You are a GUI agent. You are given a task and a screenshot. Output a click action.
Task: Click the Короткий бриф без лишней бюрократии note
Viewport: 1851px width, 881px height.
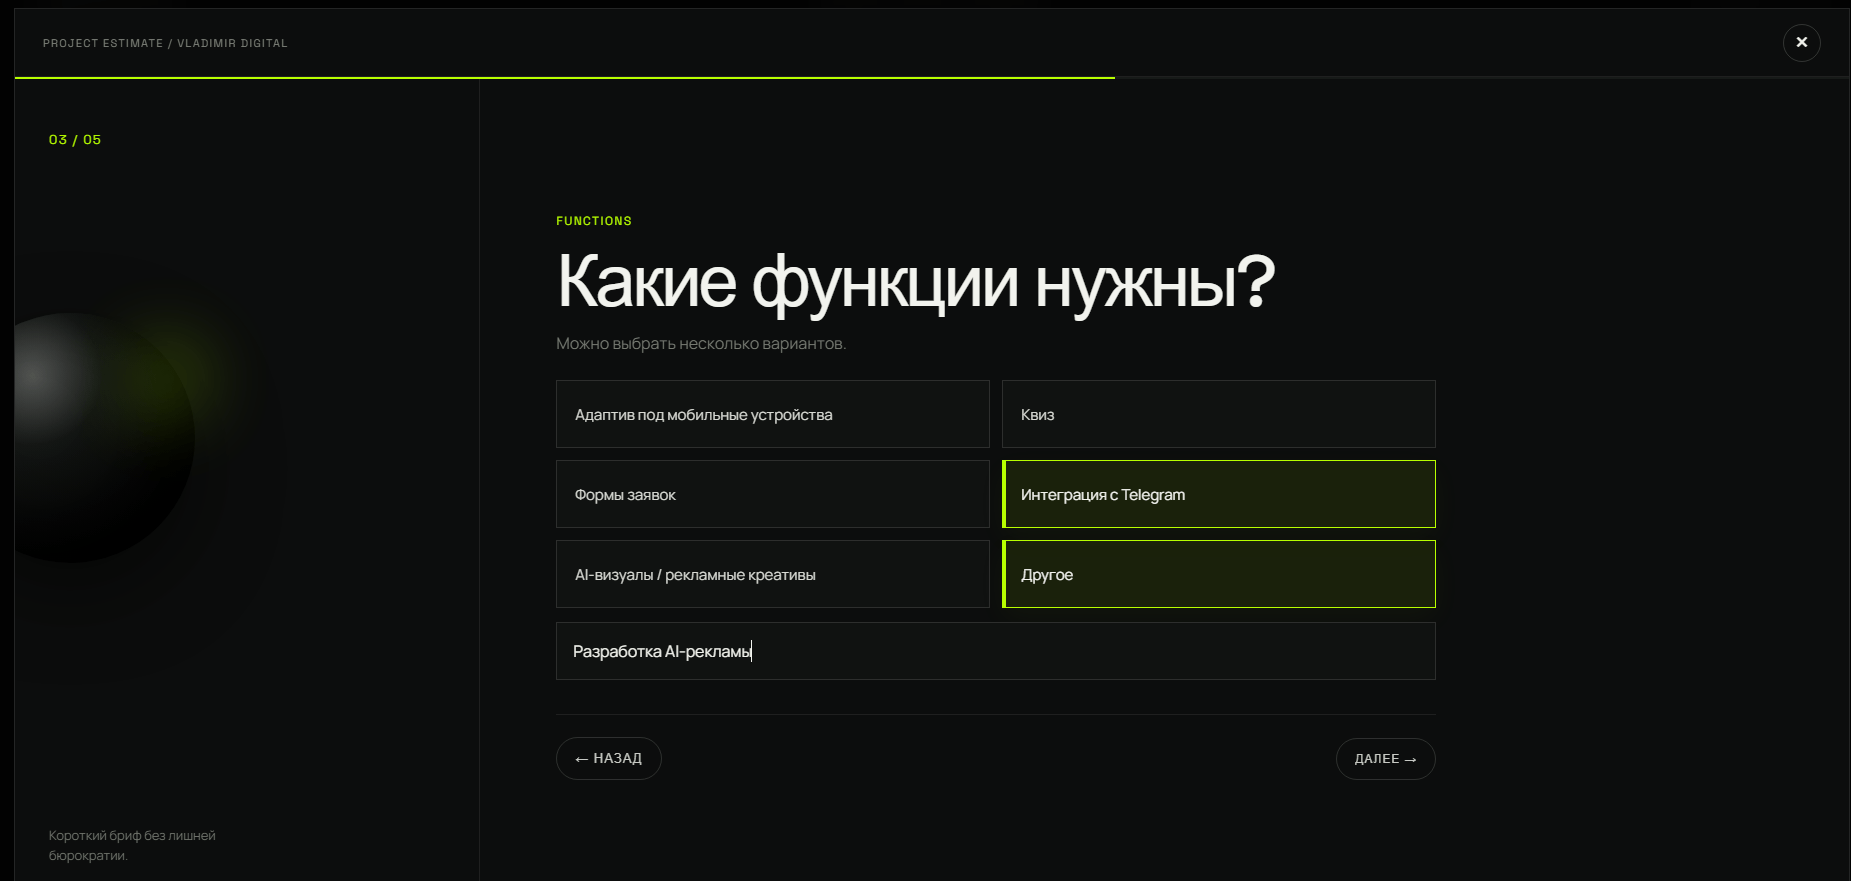click(x=132, y=845)
